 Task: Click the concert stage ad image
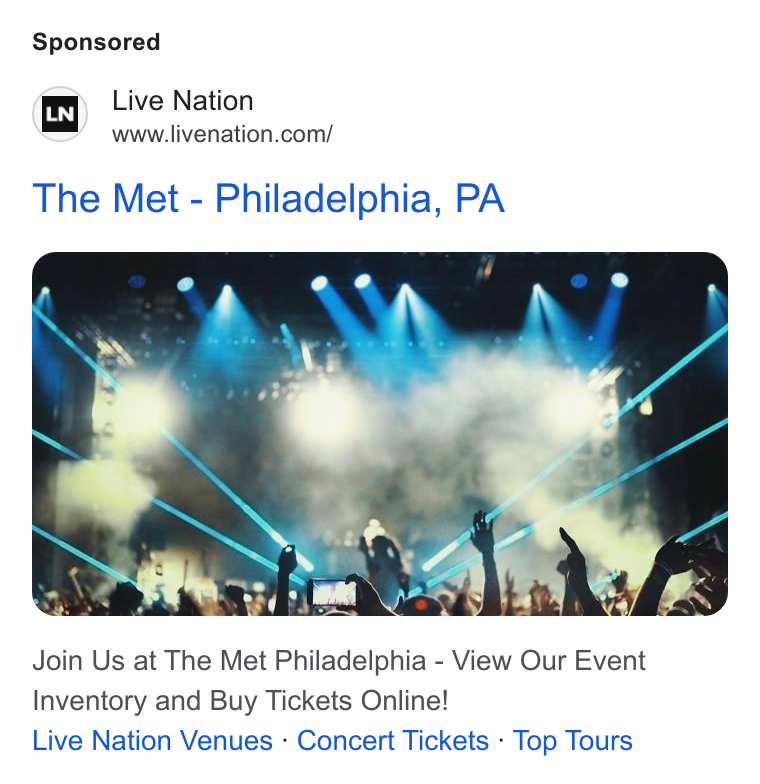click(x=380, y=434)
